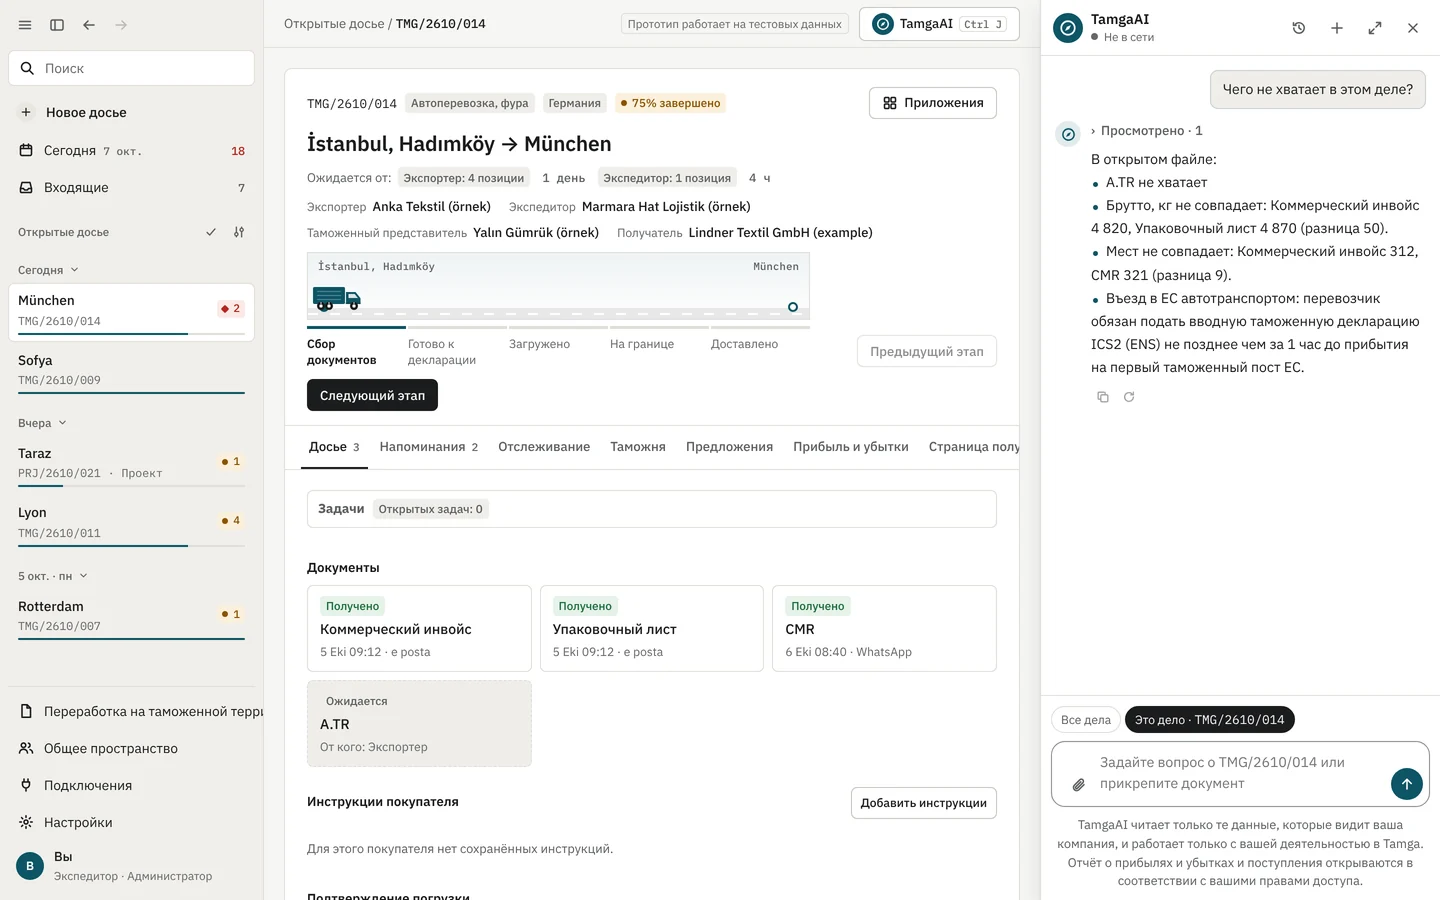
Task: Click the truck icon on route map
Action: [x=336, y=298]
